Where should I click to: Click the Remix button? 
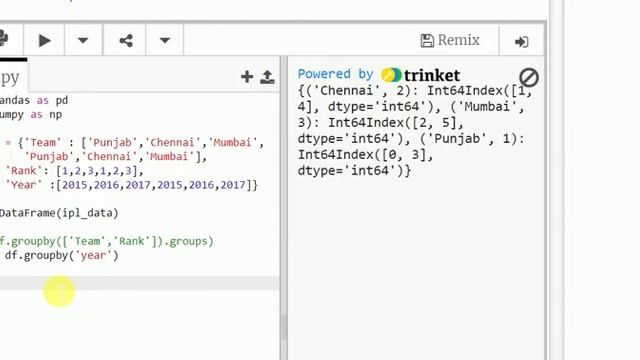point(450,40)
